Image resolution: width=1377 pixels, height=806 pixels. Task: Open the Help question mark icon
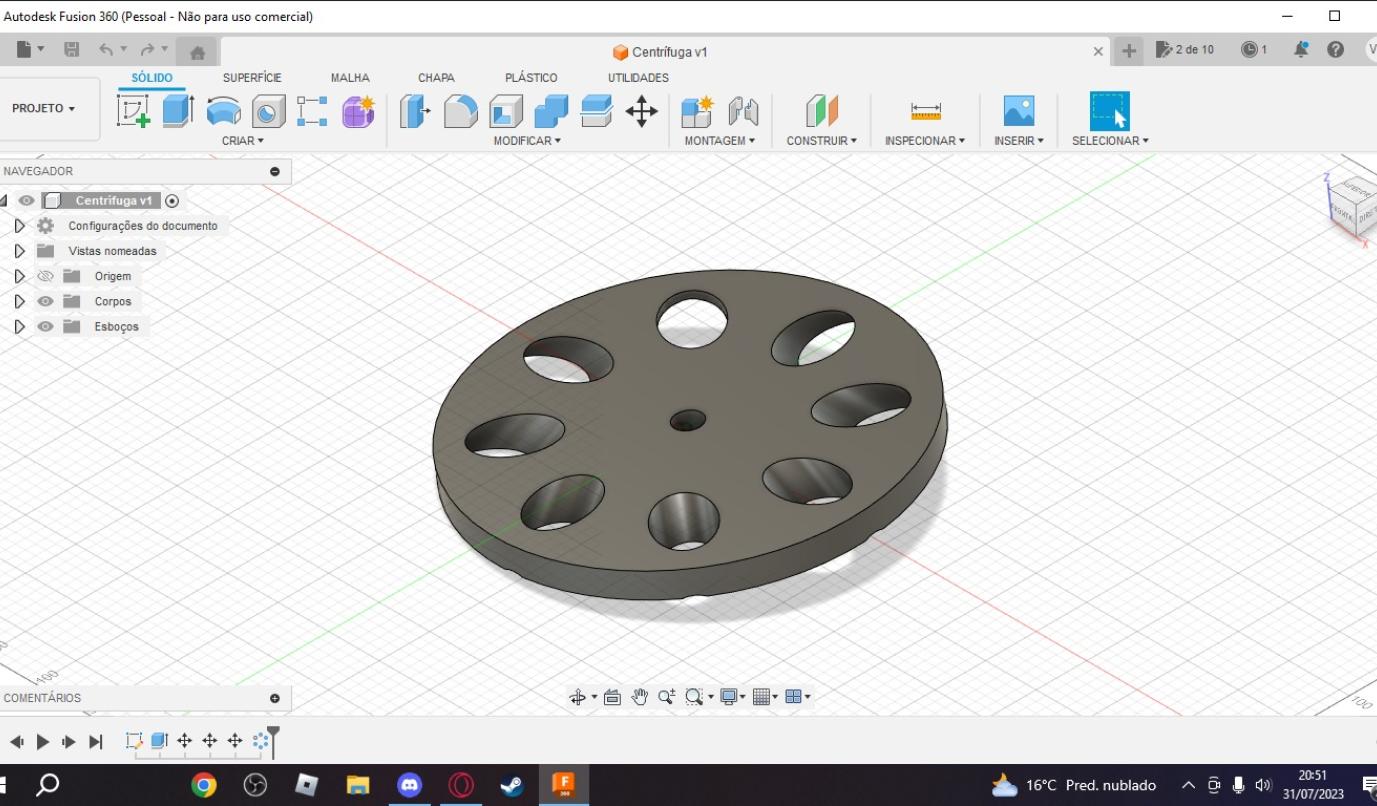pos(1335,50)
